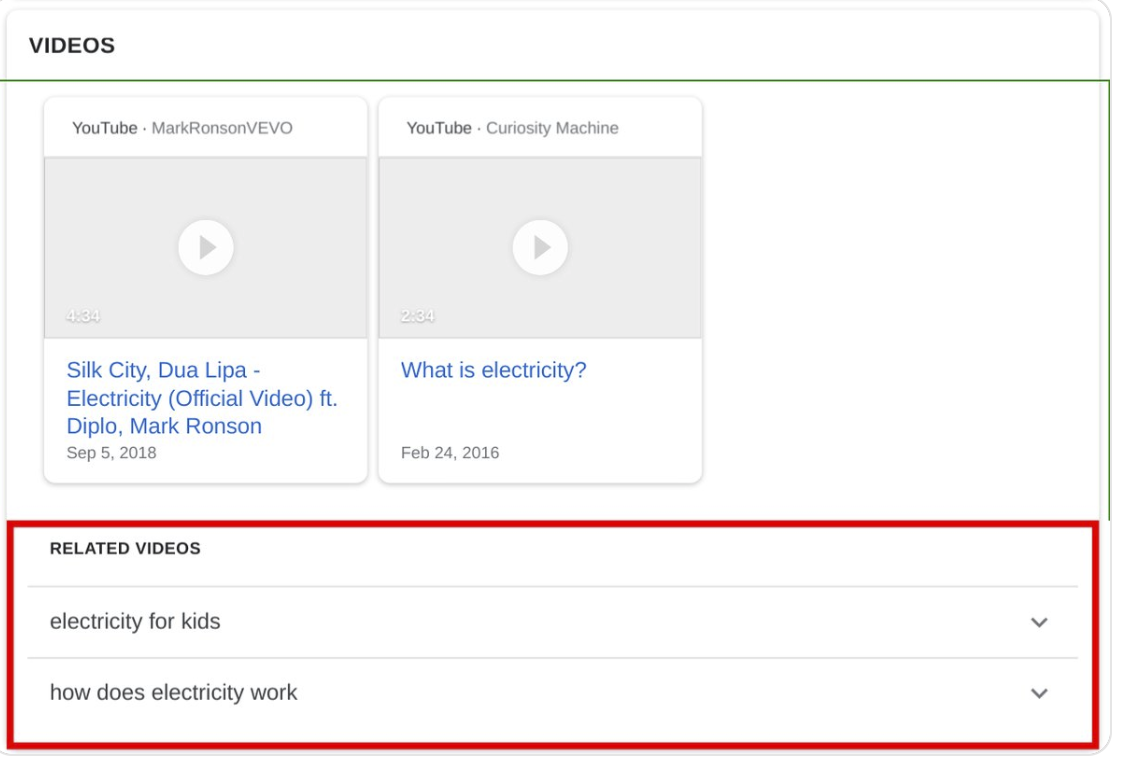Click the 2:34 duration on the thumbnail

tap(418, 317)
